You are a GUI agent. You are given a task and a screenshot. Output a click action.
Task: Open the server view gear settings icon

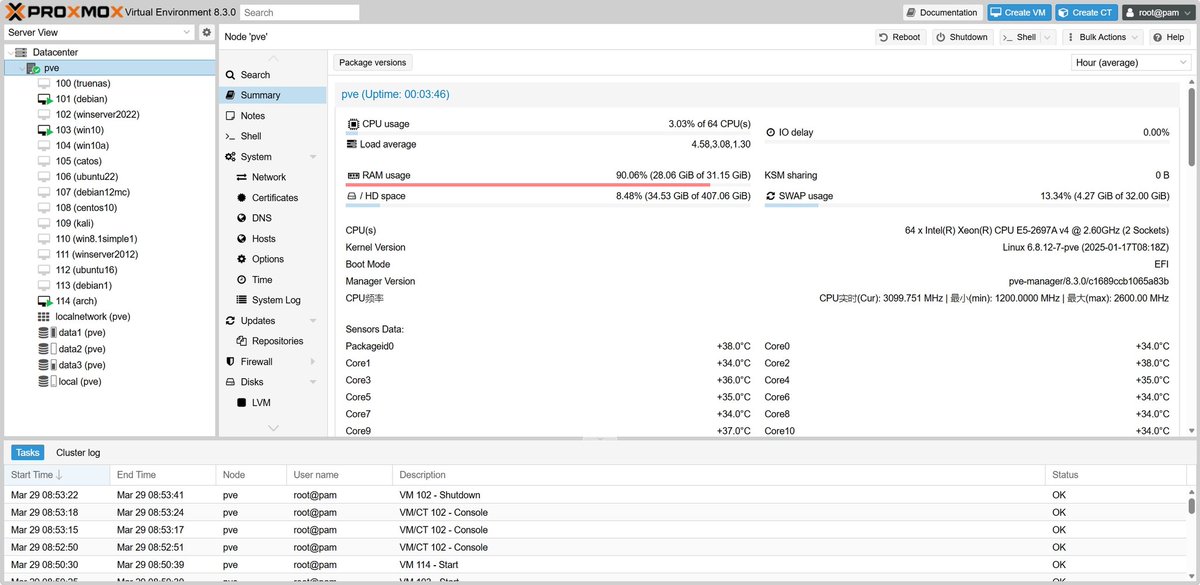pos(207,32)
